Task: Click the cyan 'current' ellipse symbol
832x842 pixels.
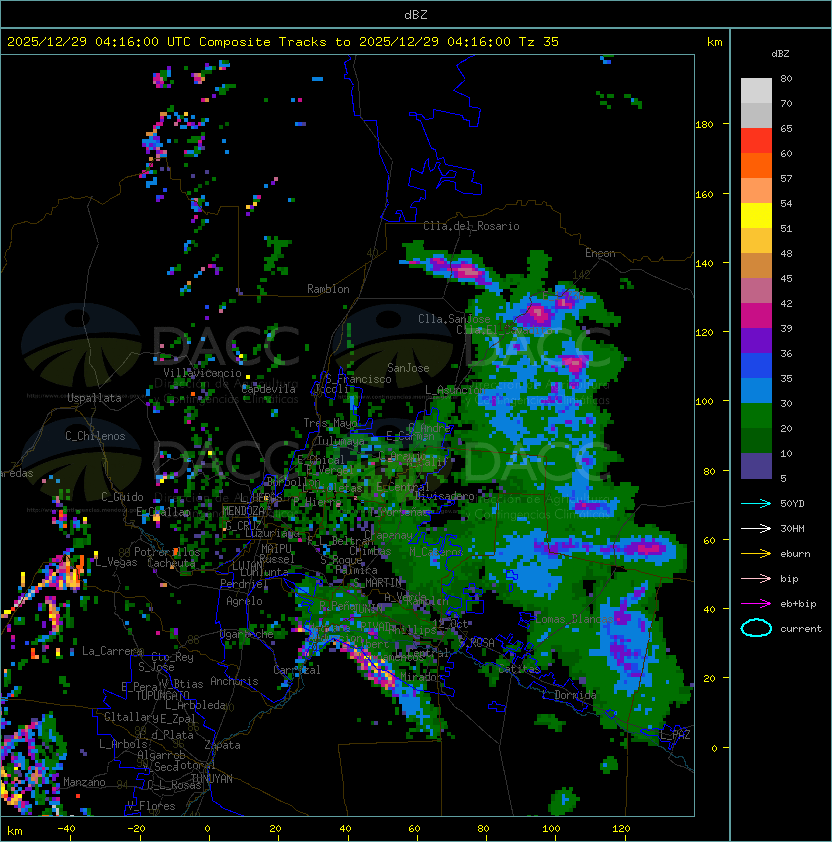Action: 756,628
